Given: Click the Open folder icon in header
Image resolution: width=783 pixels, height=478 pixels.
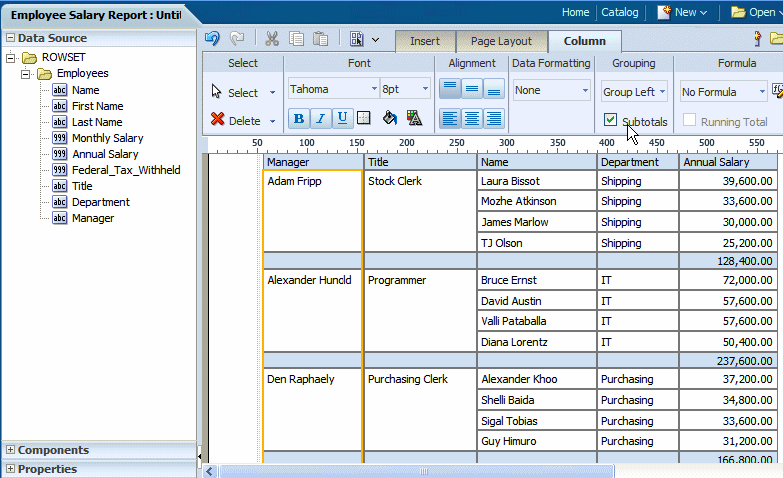Looking at the screenshot, I should coord(738,12).
